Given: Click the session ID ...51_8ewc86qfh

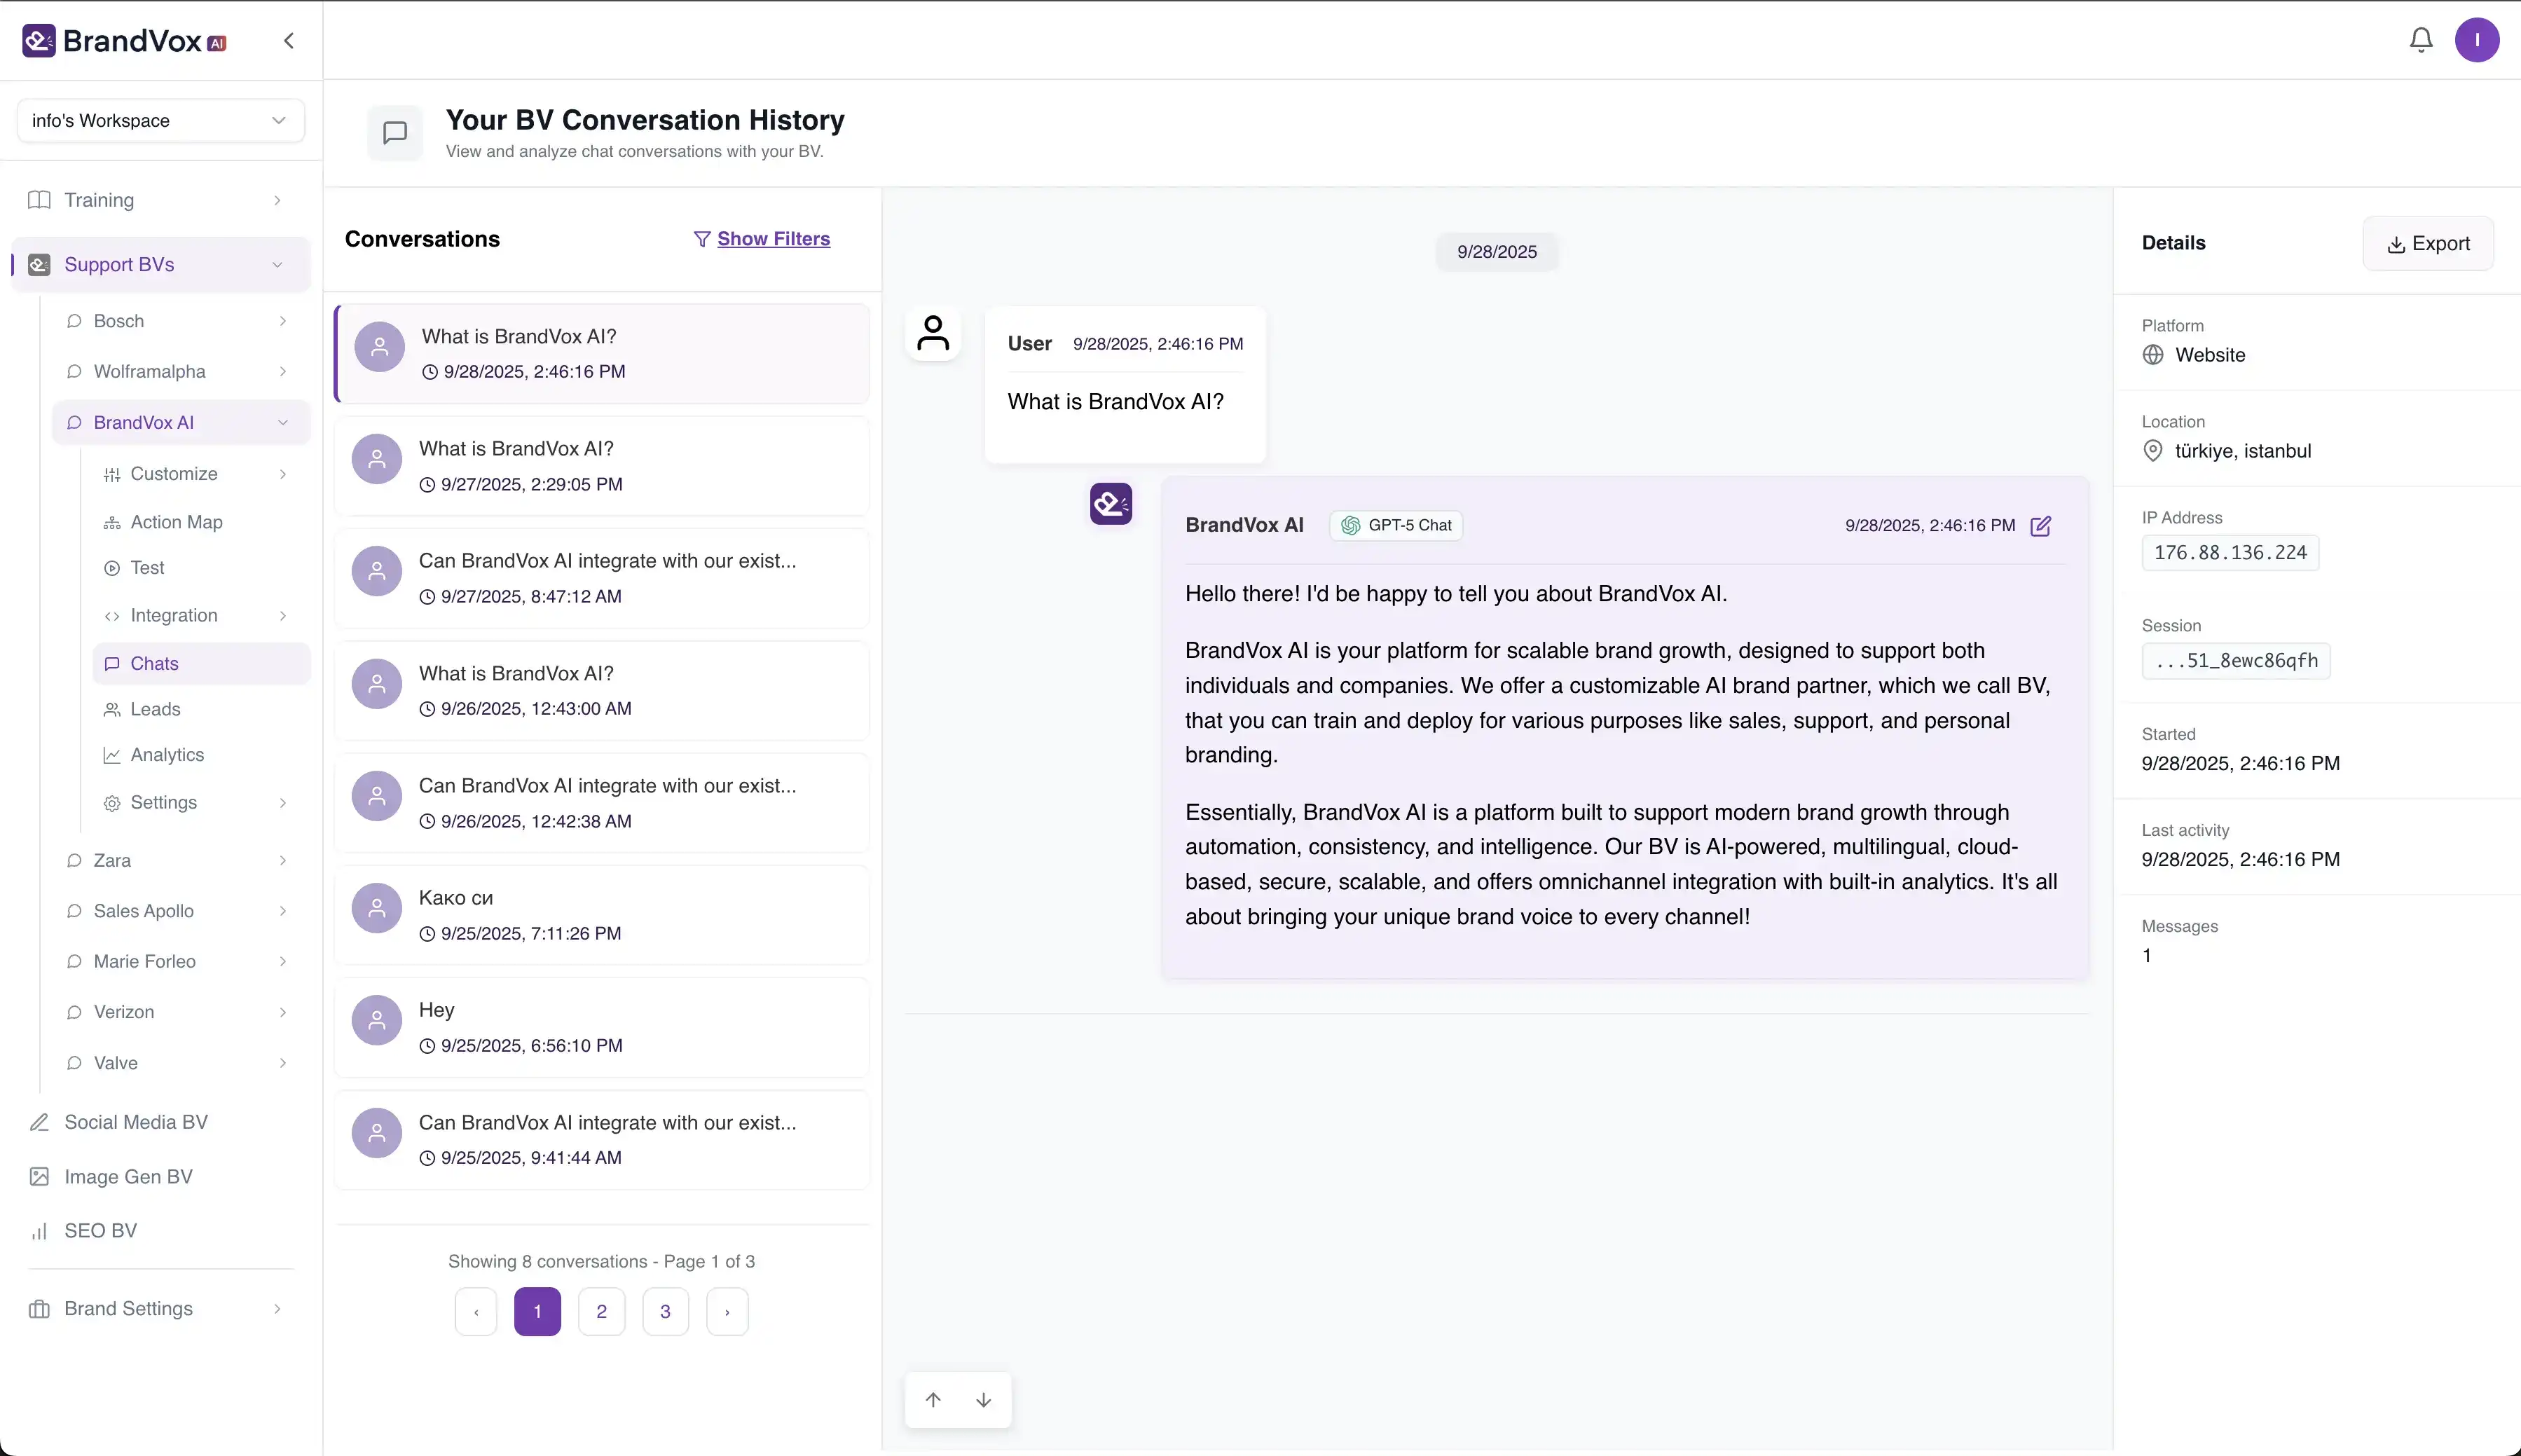Looking at the screenshot, I should 2236,661.
